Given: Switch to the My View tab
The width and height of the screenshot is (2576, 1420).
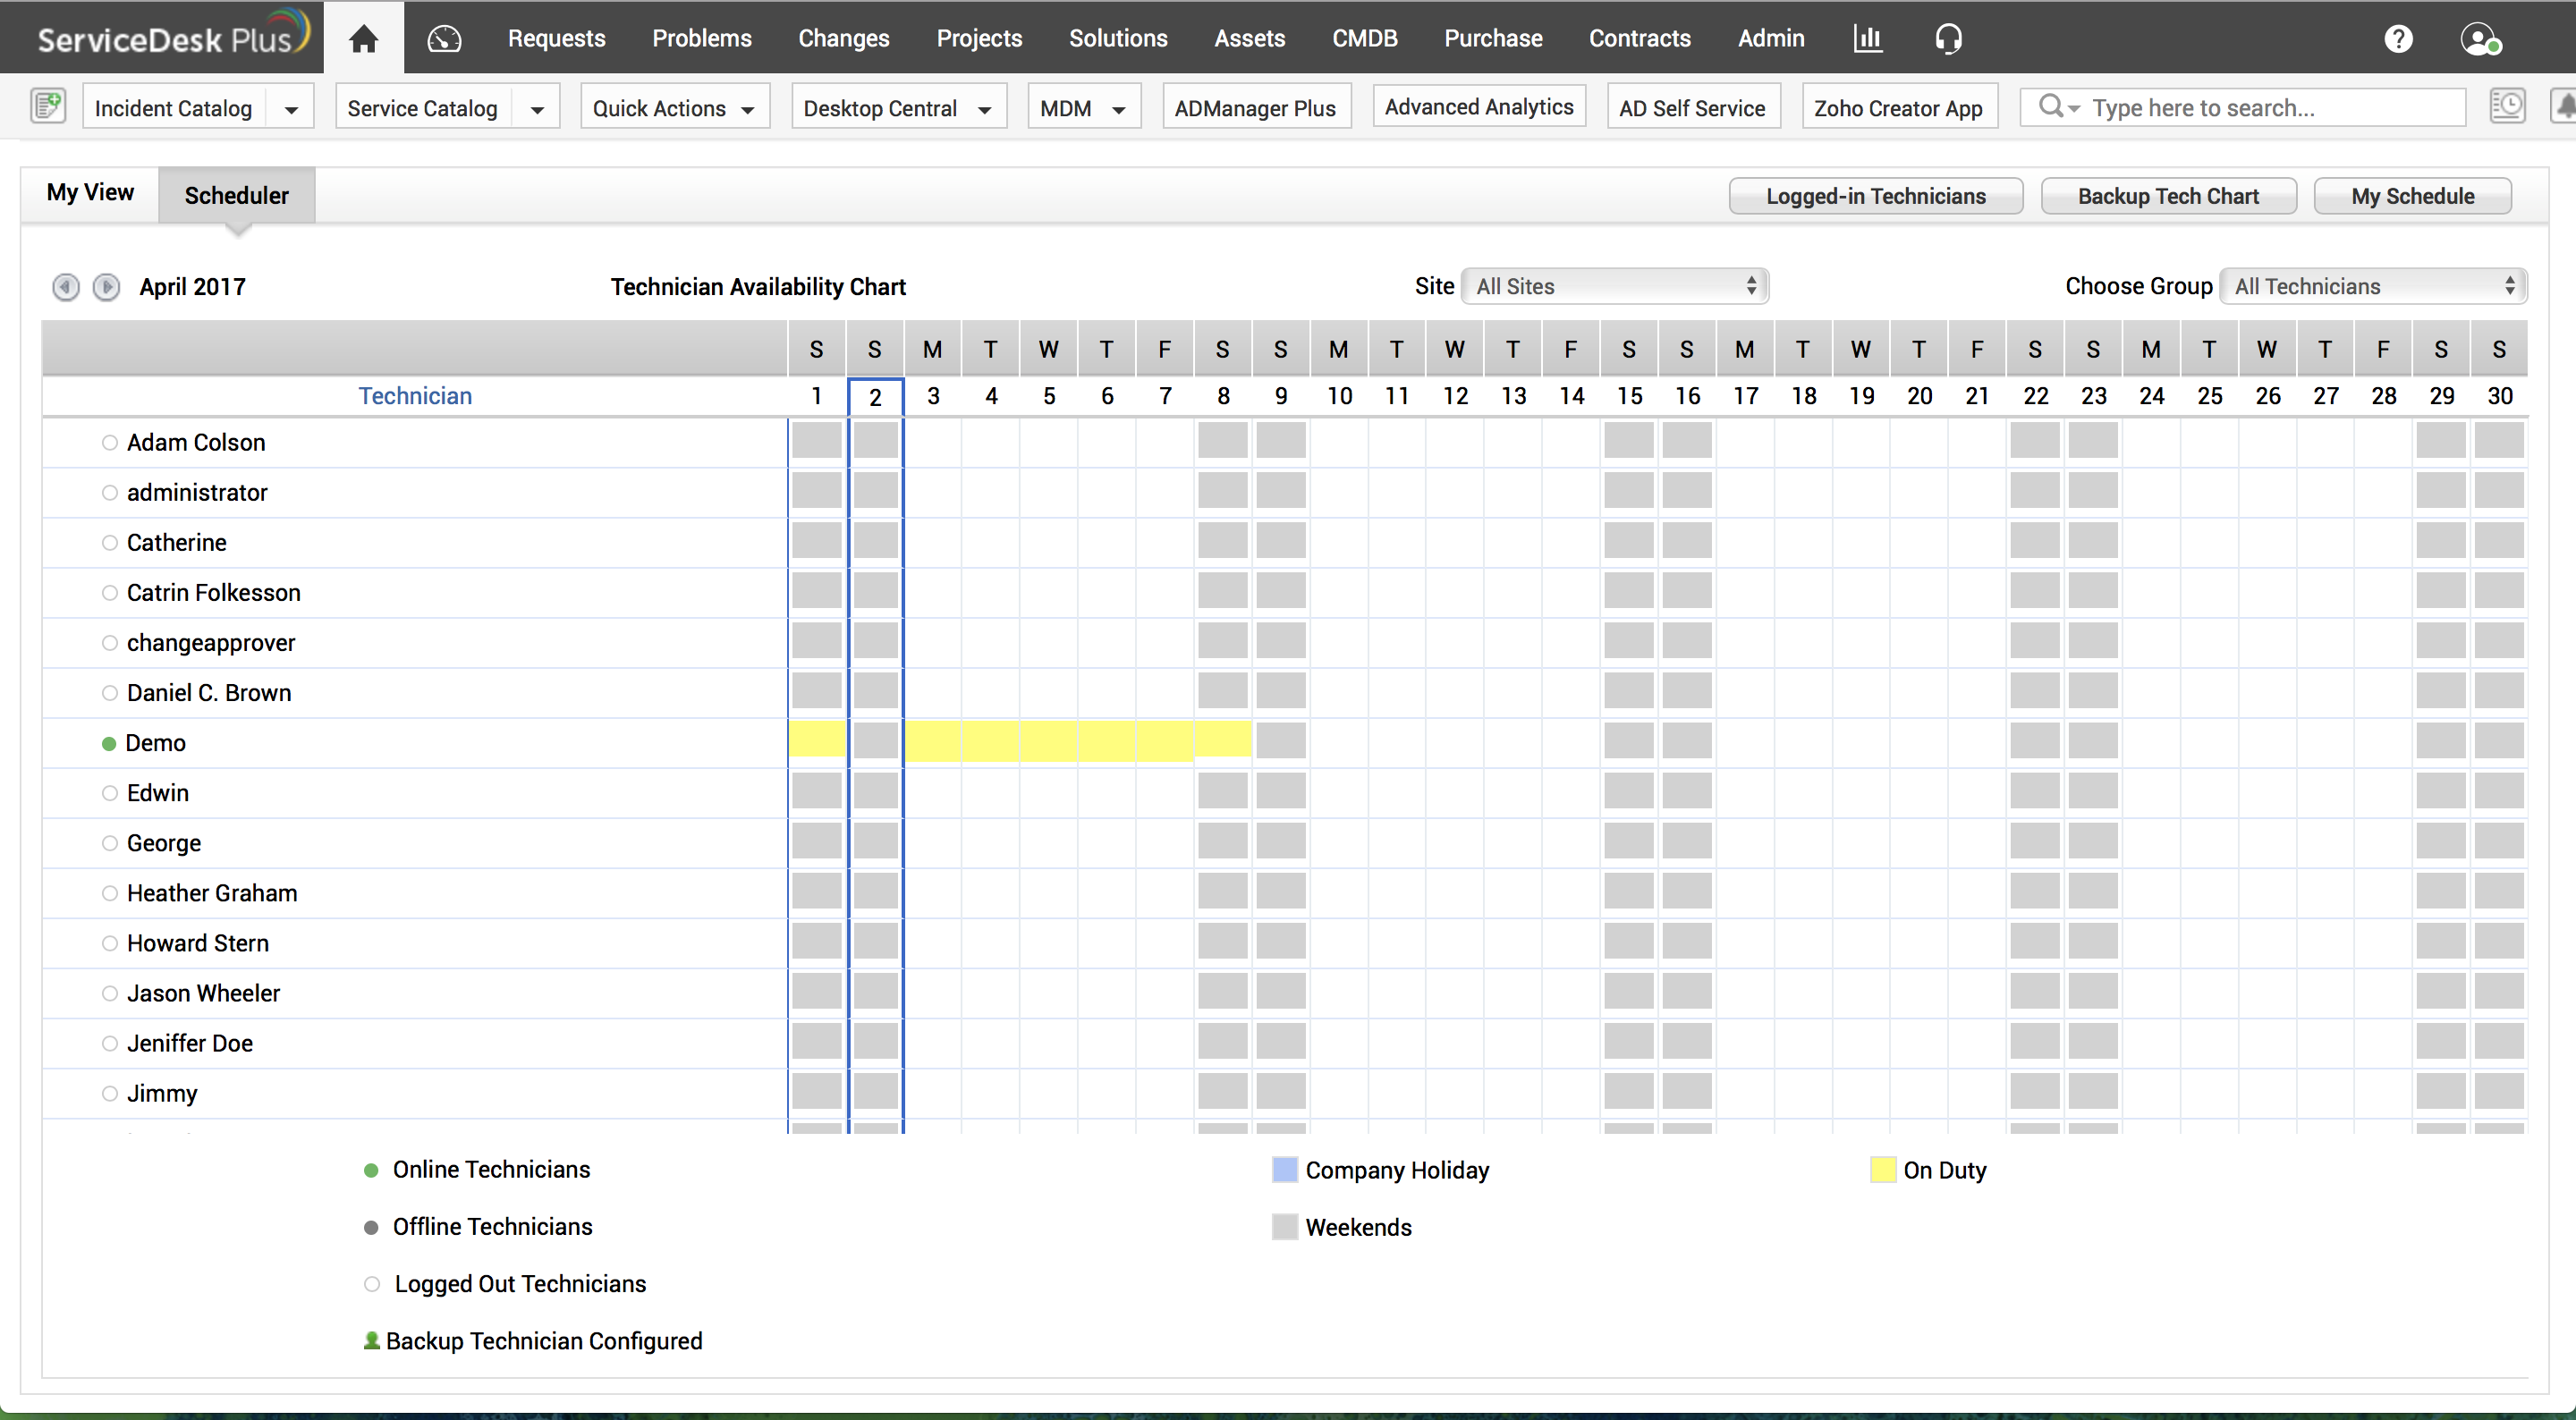Looking at the screenshot, I should point(90,192).
